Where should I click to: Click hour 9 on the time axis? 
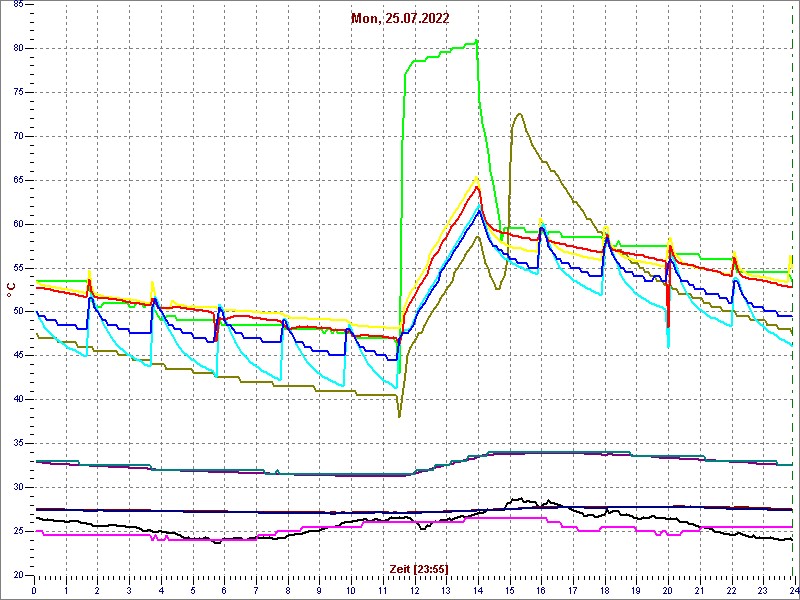319,590
